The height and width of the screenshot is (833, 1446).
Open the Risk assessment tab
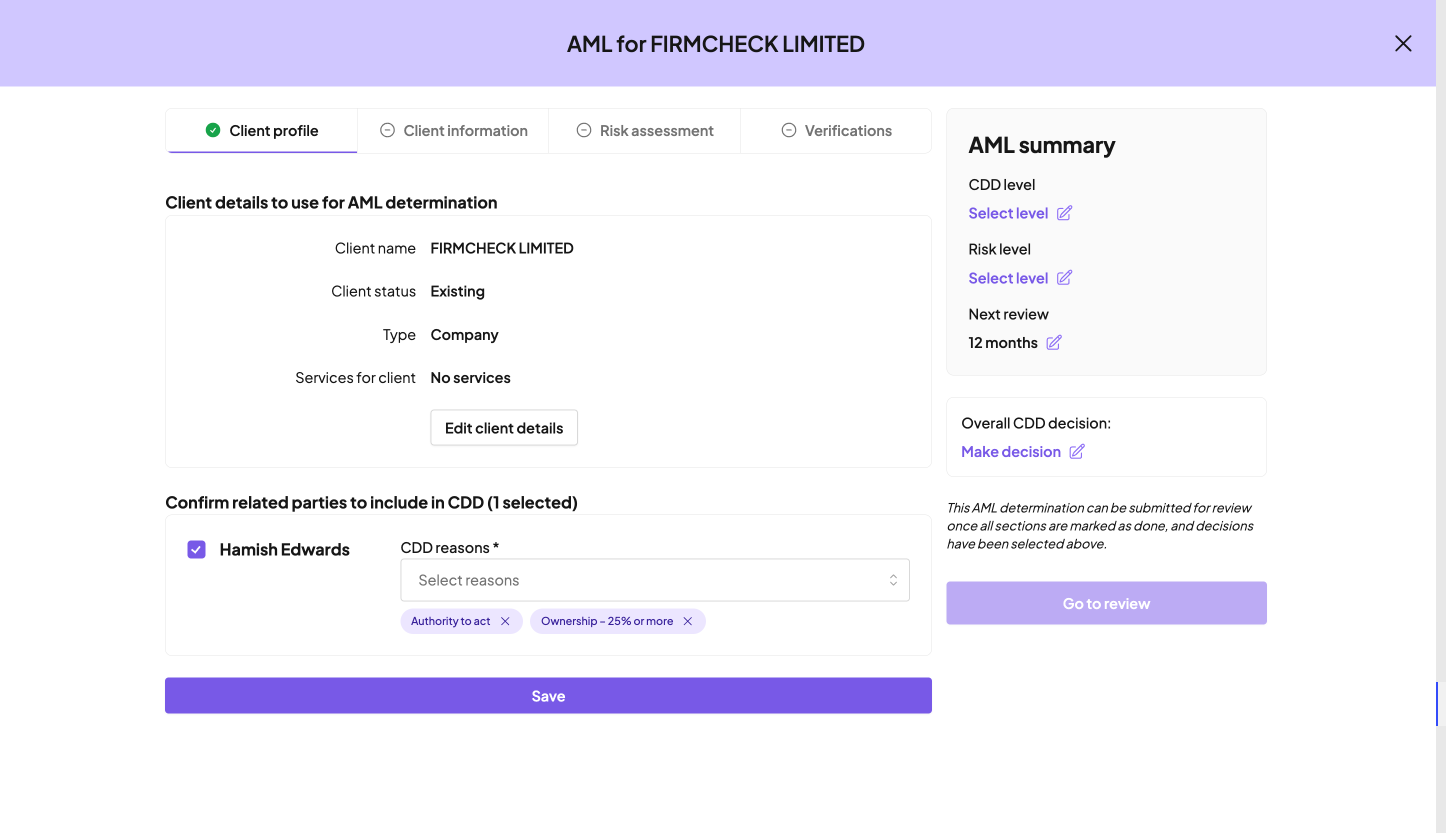(x=645, y=131)
